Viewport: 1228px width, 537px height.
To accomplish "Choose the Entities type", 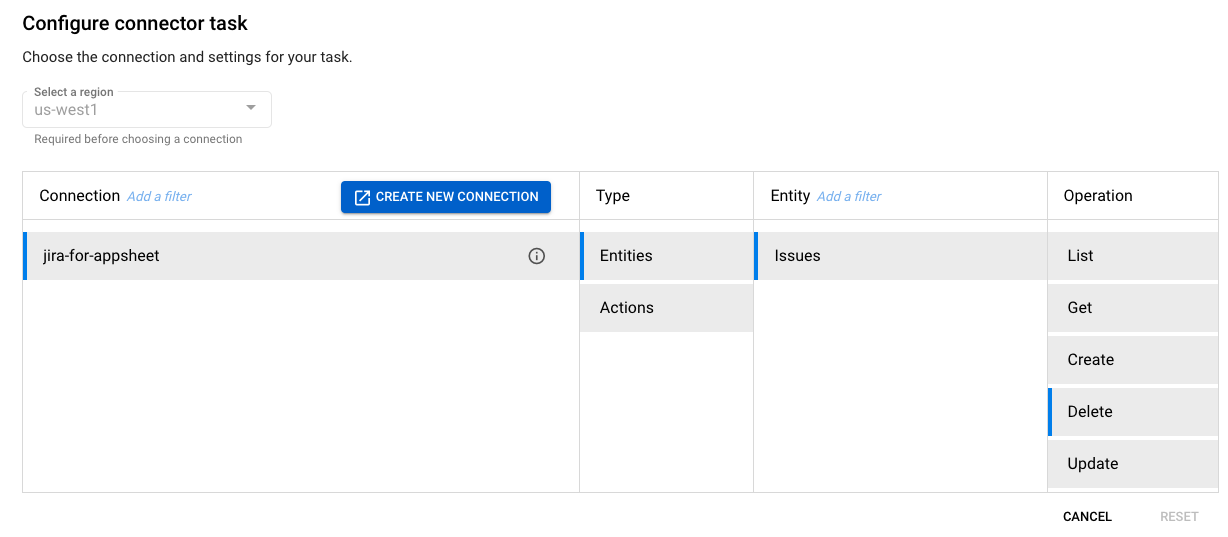I will (626, 256).
